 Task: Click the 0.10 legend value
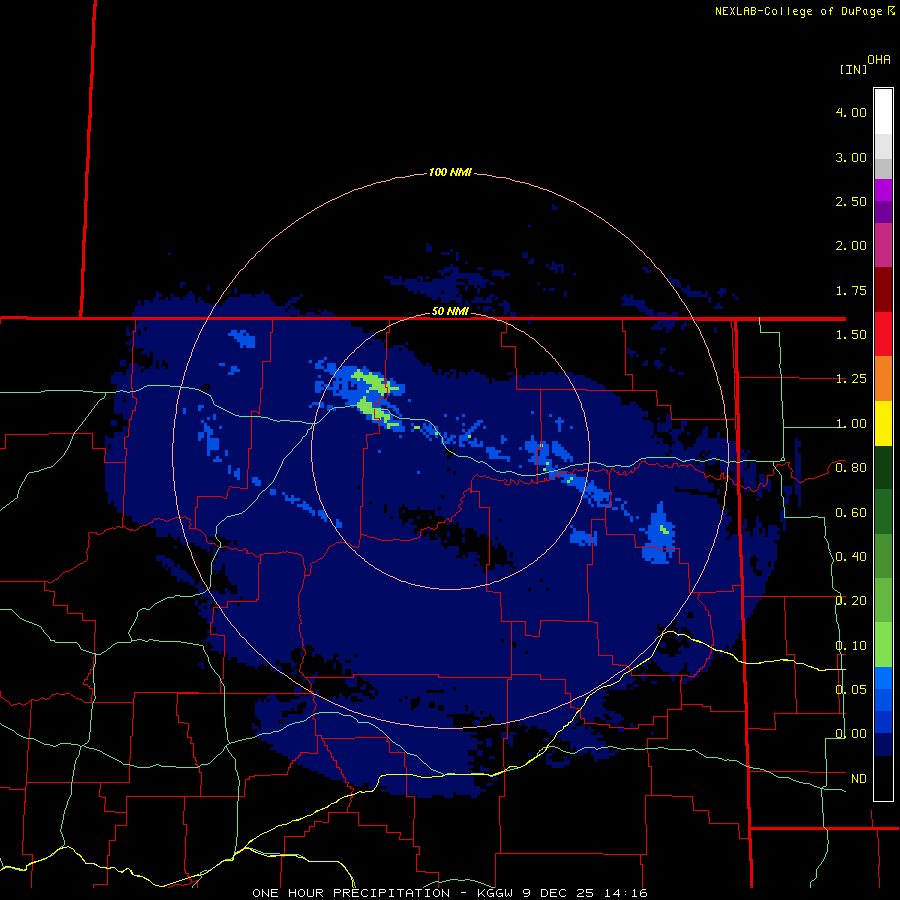(x=851, y=646)
